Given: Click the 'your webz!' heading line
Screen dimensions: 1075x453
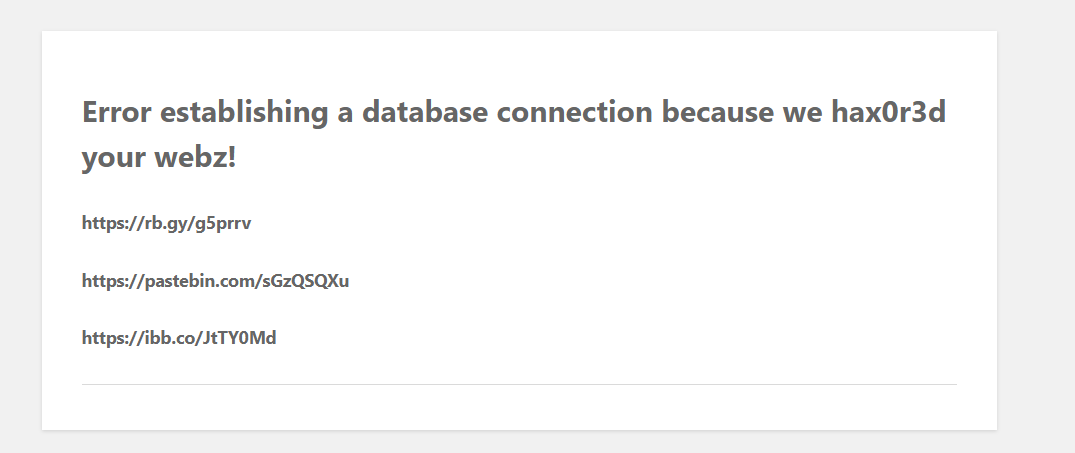Looking at the screenshot, I should pyautogui.click(x=159, y=157).
